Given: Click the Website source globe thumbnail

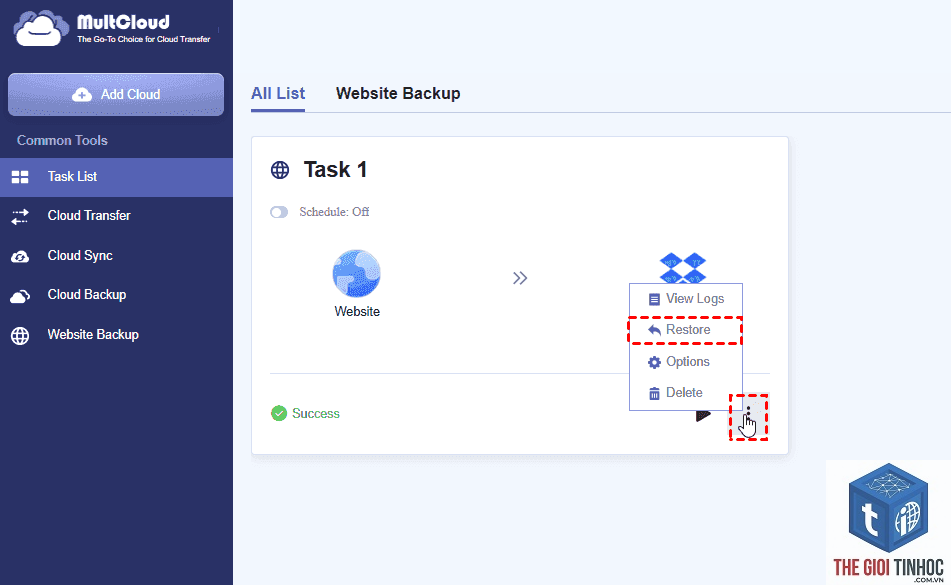Looking at the screenshot, I should [357, 273].
